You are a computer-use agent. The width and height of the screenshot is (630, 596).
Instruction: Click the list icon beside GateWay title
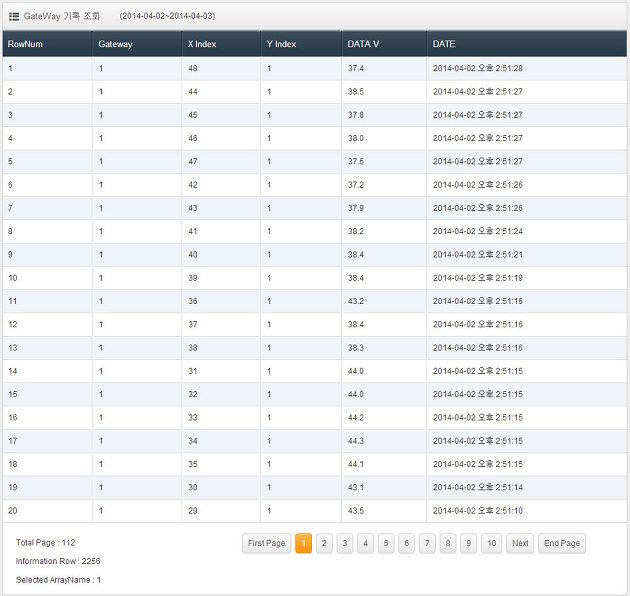pos(14,16)
